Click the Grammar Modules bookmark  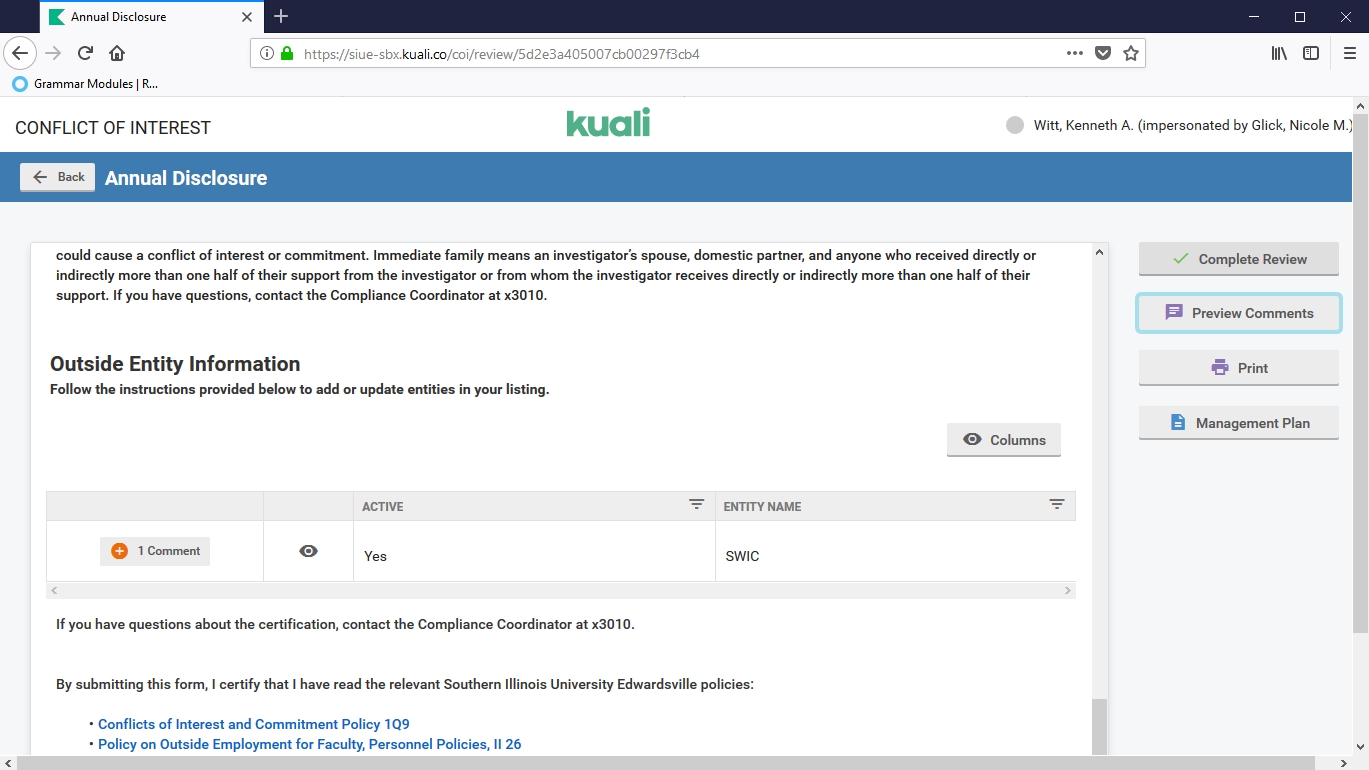click(86, 84)
